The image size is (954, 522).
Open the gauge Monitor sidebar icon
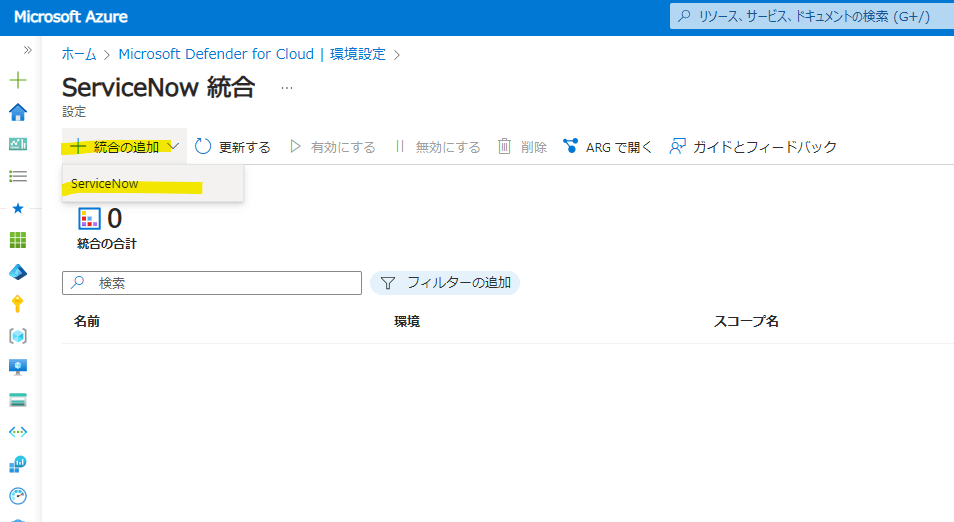pos(18,496)
